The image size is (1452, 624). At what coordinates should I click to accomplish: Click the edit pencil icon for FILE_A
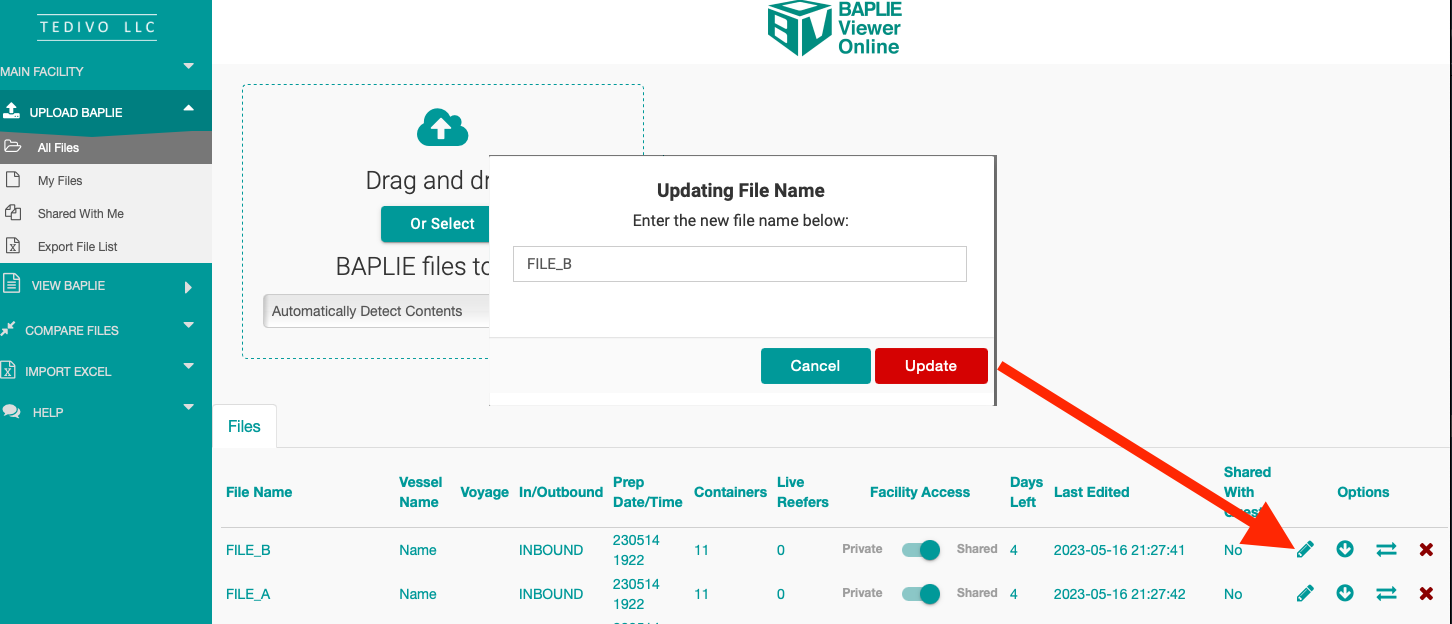(x=1305, y=594)
